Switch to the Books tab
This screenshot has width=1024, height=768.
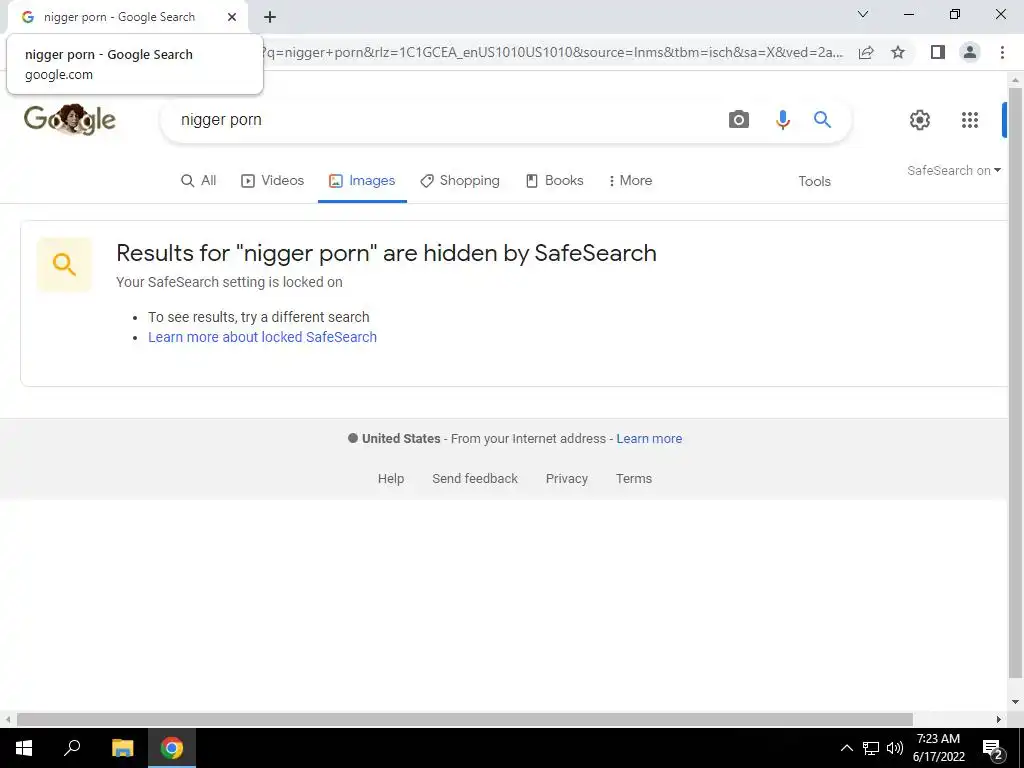pyautogui.click(x=554, y=181)
